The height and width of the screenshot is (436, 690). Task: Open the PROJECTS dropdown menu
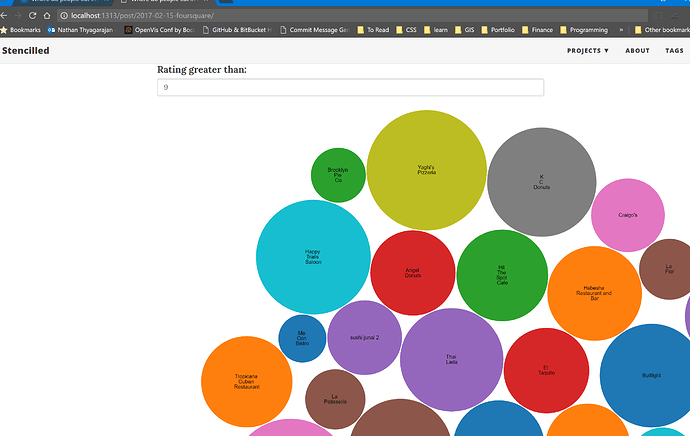coord(587,51)
